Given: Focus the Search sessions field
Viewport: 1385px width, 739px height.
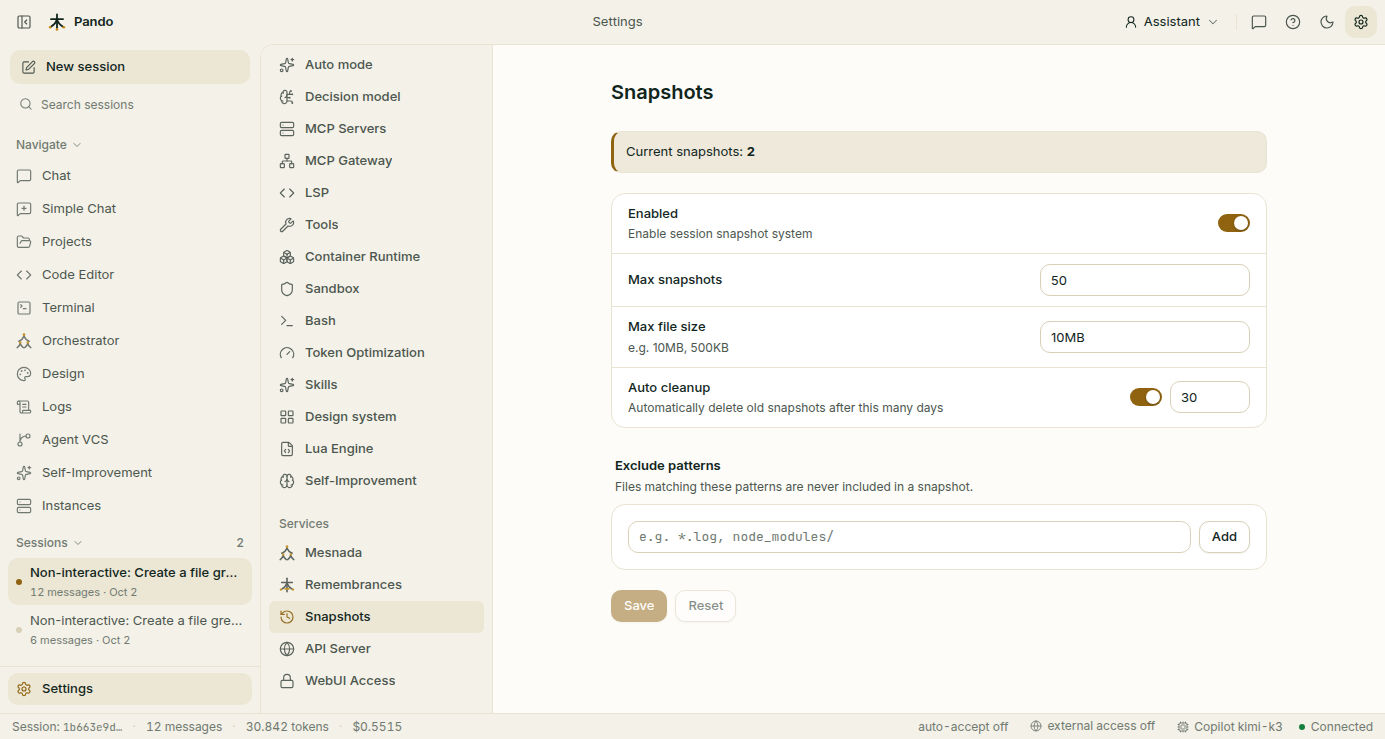Looking at the screenshot, I should [130, 105].
